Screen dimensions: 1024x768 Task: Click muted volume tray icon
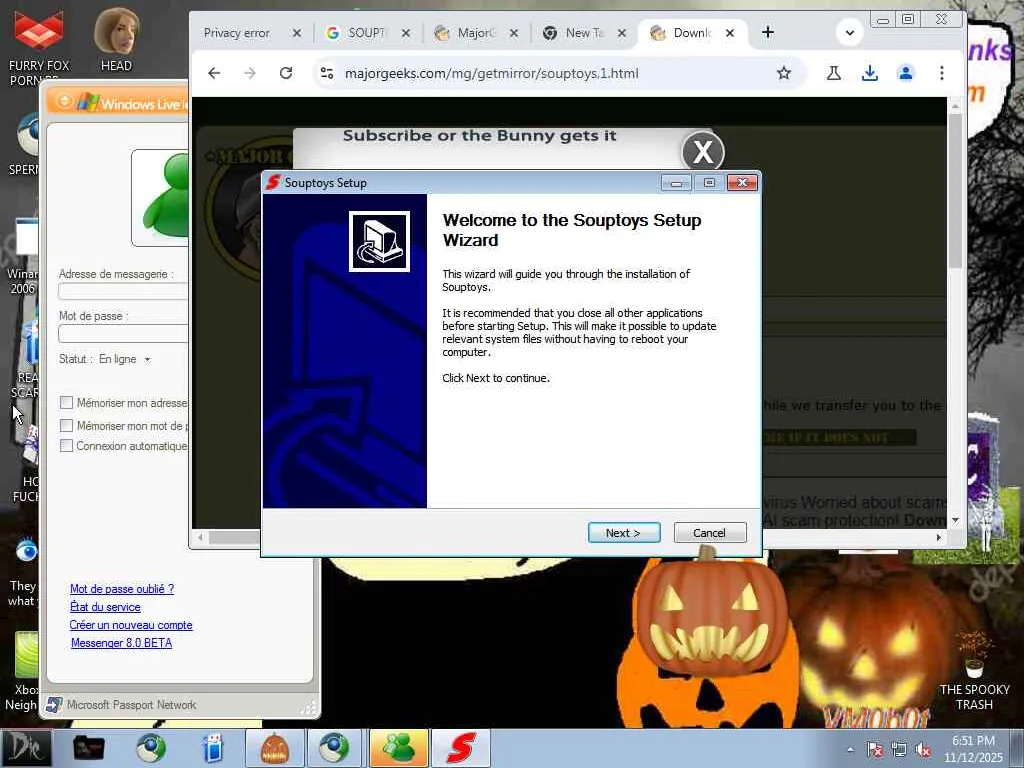[923, 749]
